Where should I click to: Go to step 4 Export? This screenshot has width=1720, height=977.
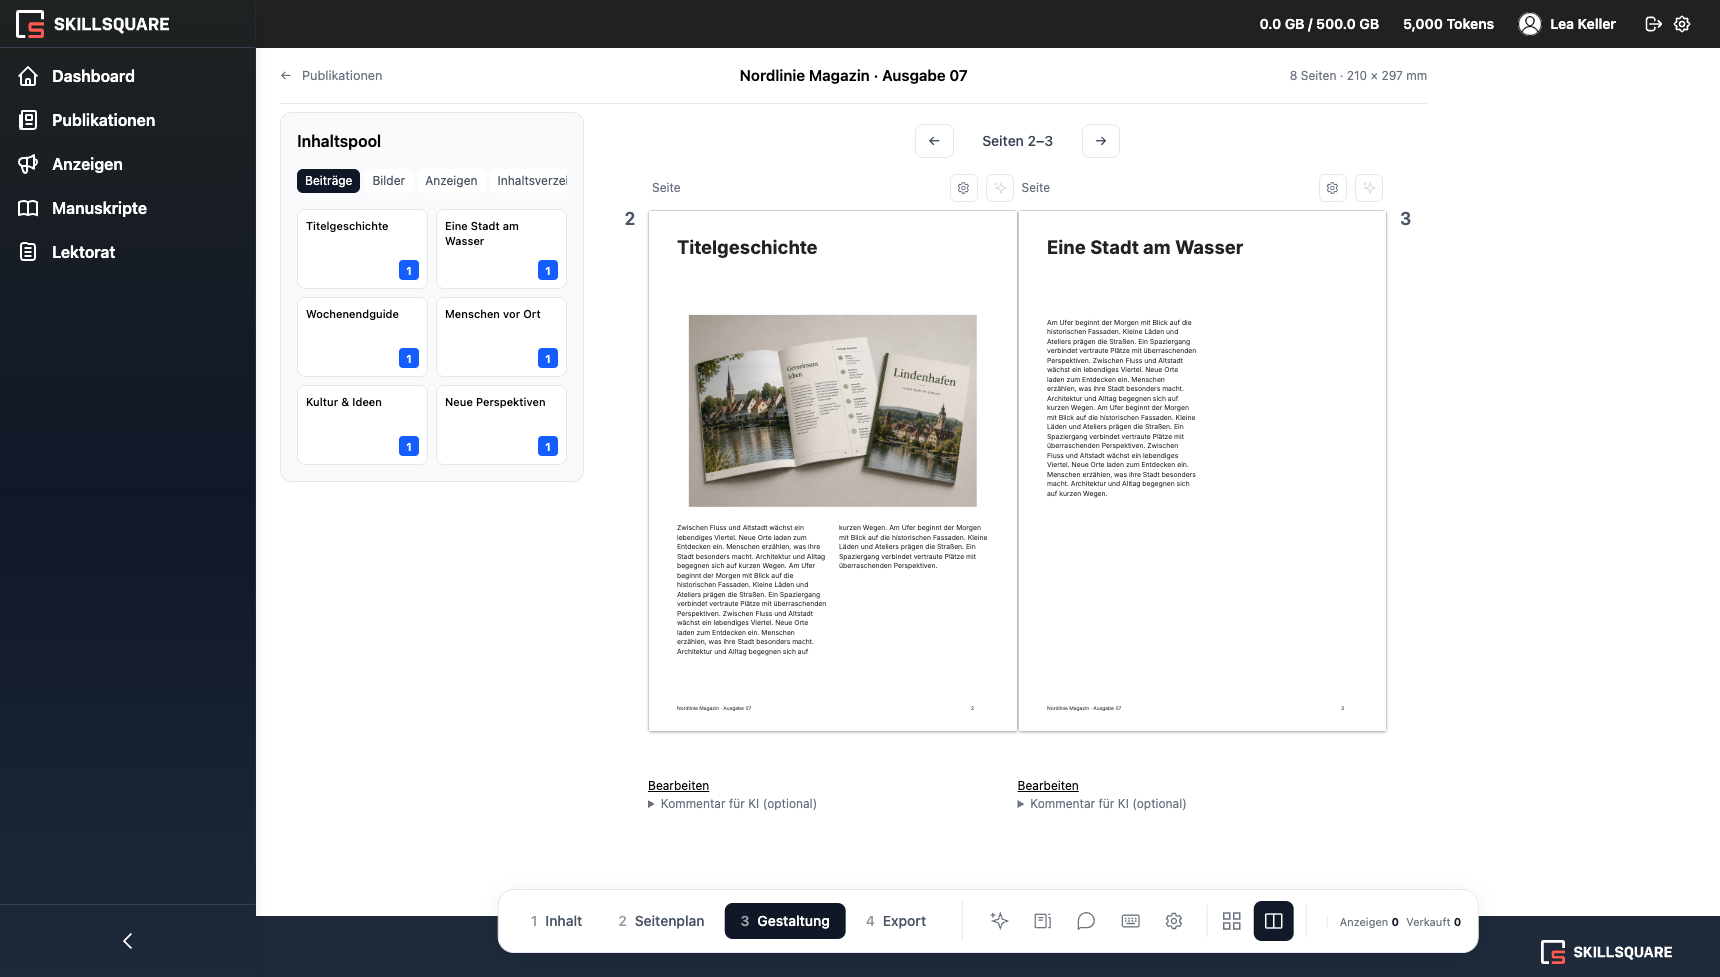click(896, 921)
